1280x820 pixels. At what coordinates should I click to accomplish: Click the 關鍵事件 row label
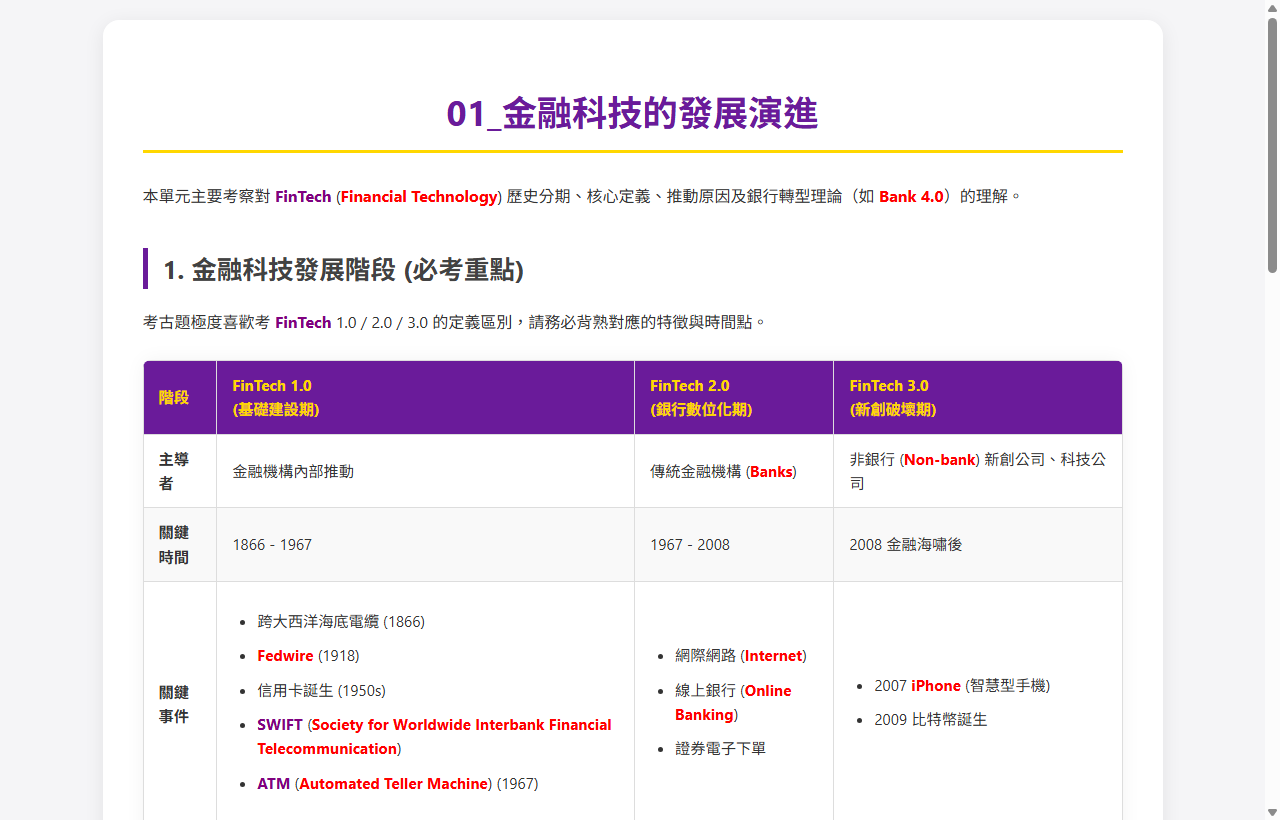pos(180,704)
